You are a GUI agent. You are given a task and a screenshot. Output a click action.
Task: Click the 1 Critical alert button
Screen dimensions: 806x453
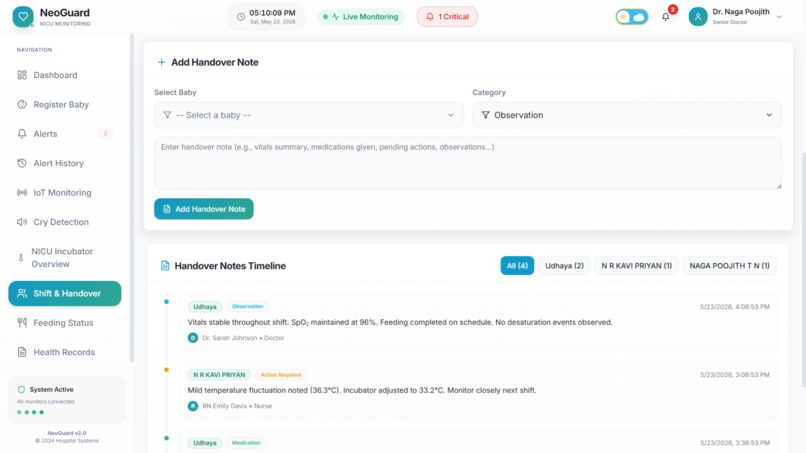pyautogui.click(x=447, y=16)
